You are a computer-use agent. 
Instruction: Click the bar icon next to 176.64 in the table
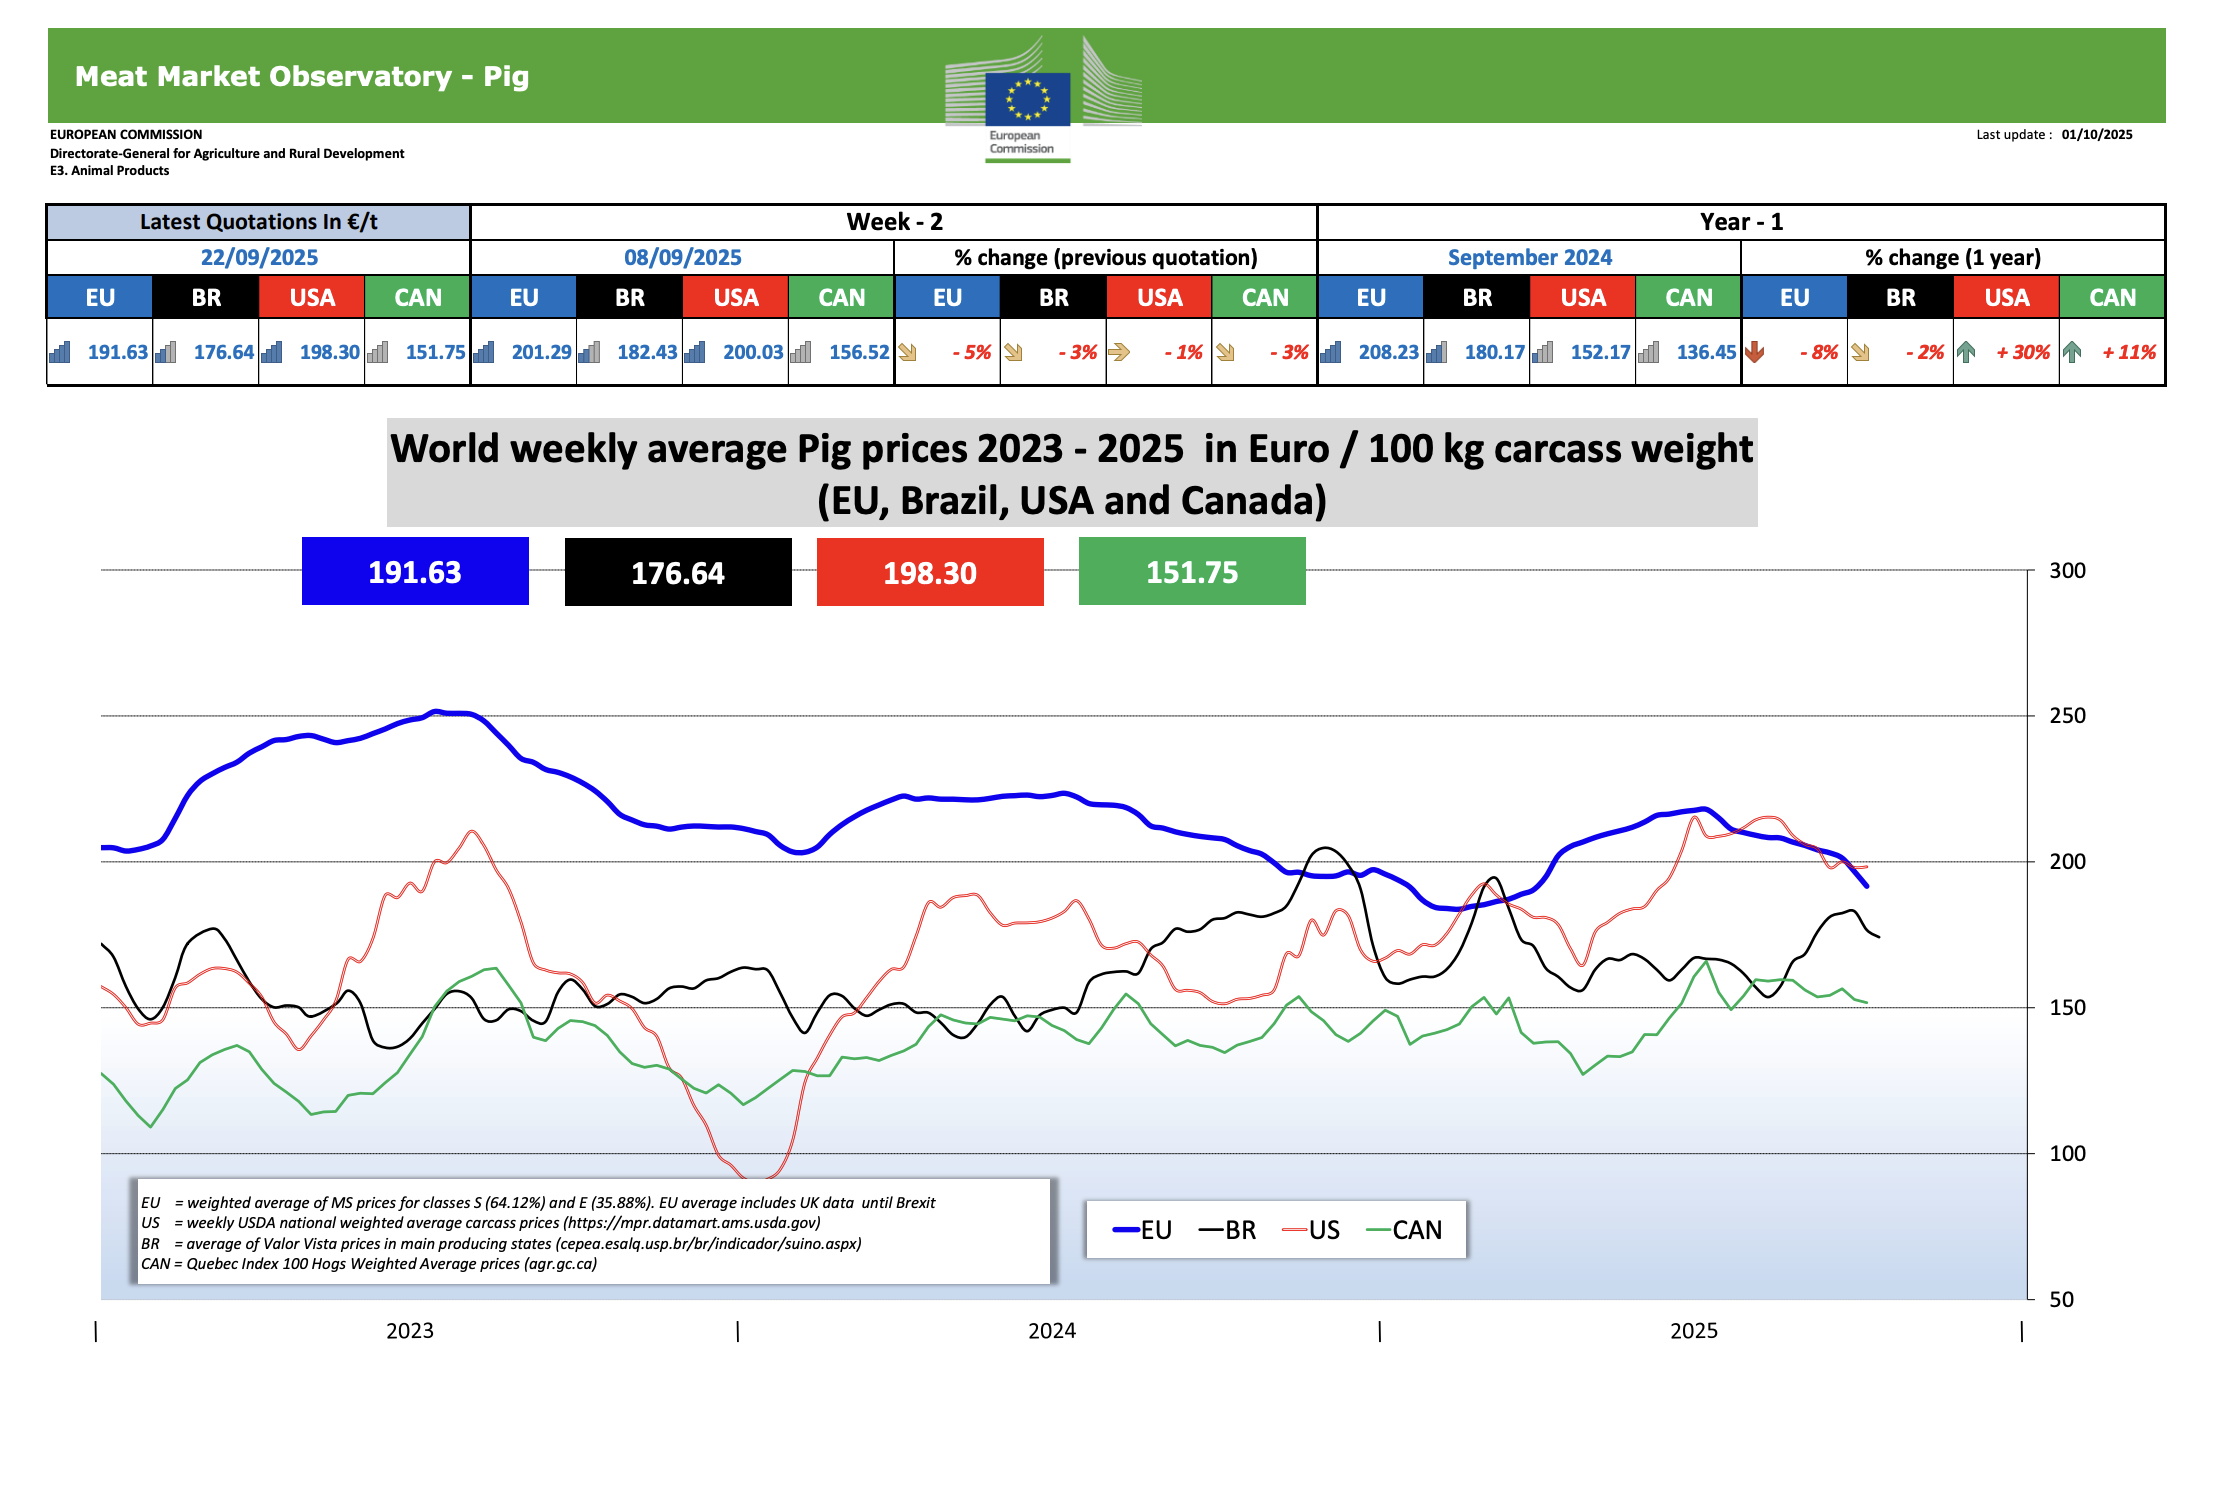[166, 352]
